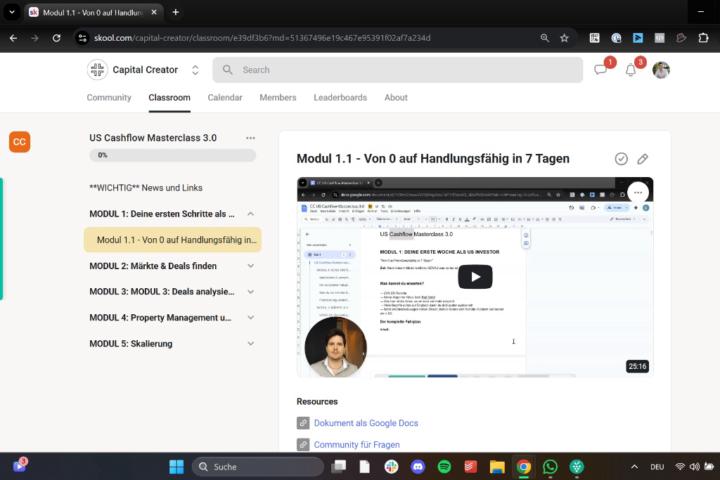Click the orange CC group badge in sidebar
The image size is (720, 480).
pyautogui.click(x=19, y=141)
